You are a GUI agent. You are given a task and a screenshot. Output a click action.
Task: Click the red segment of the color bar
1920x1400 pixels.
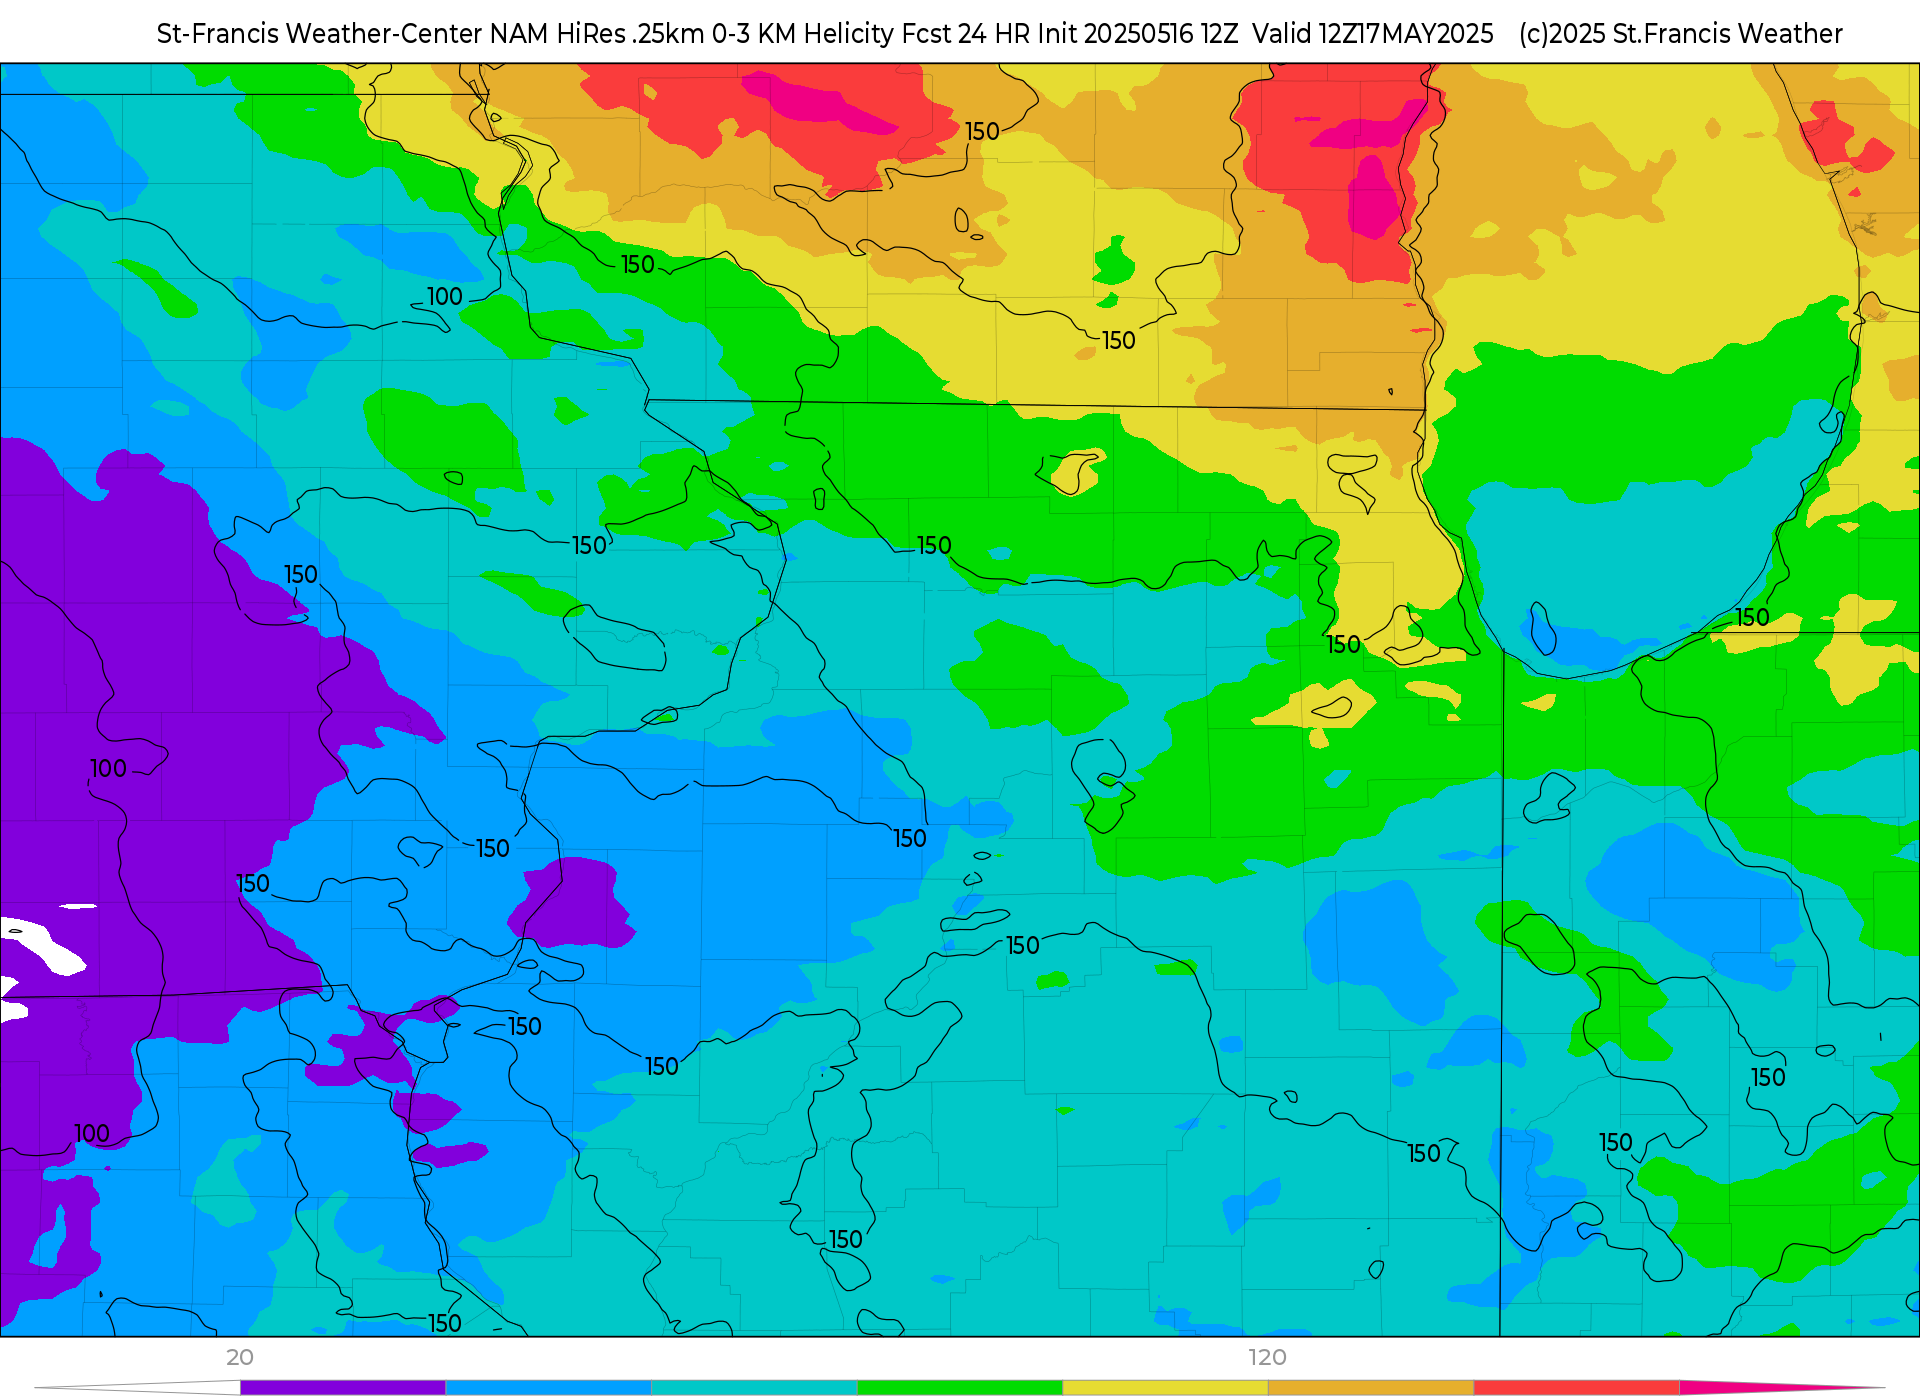click(1576, 1387)
